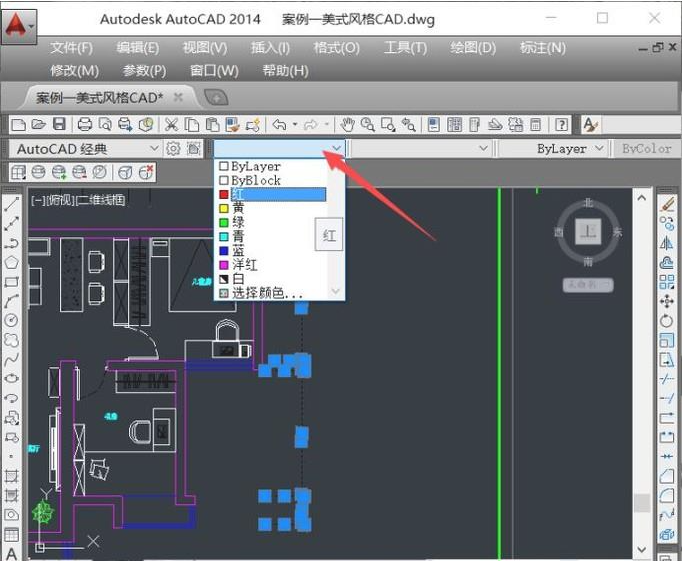682x561 pixels.
Task: Choose 选择颜色... from the color list
Action: coord(266,293)
